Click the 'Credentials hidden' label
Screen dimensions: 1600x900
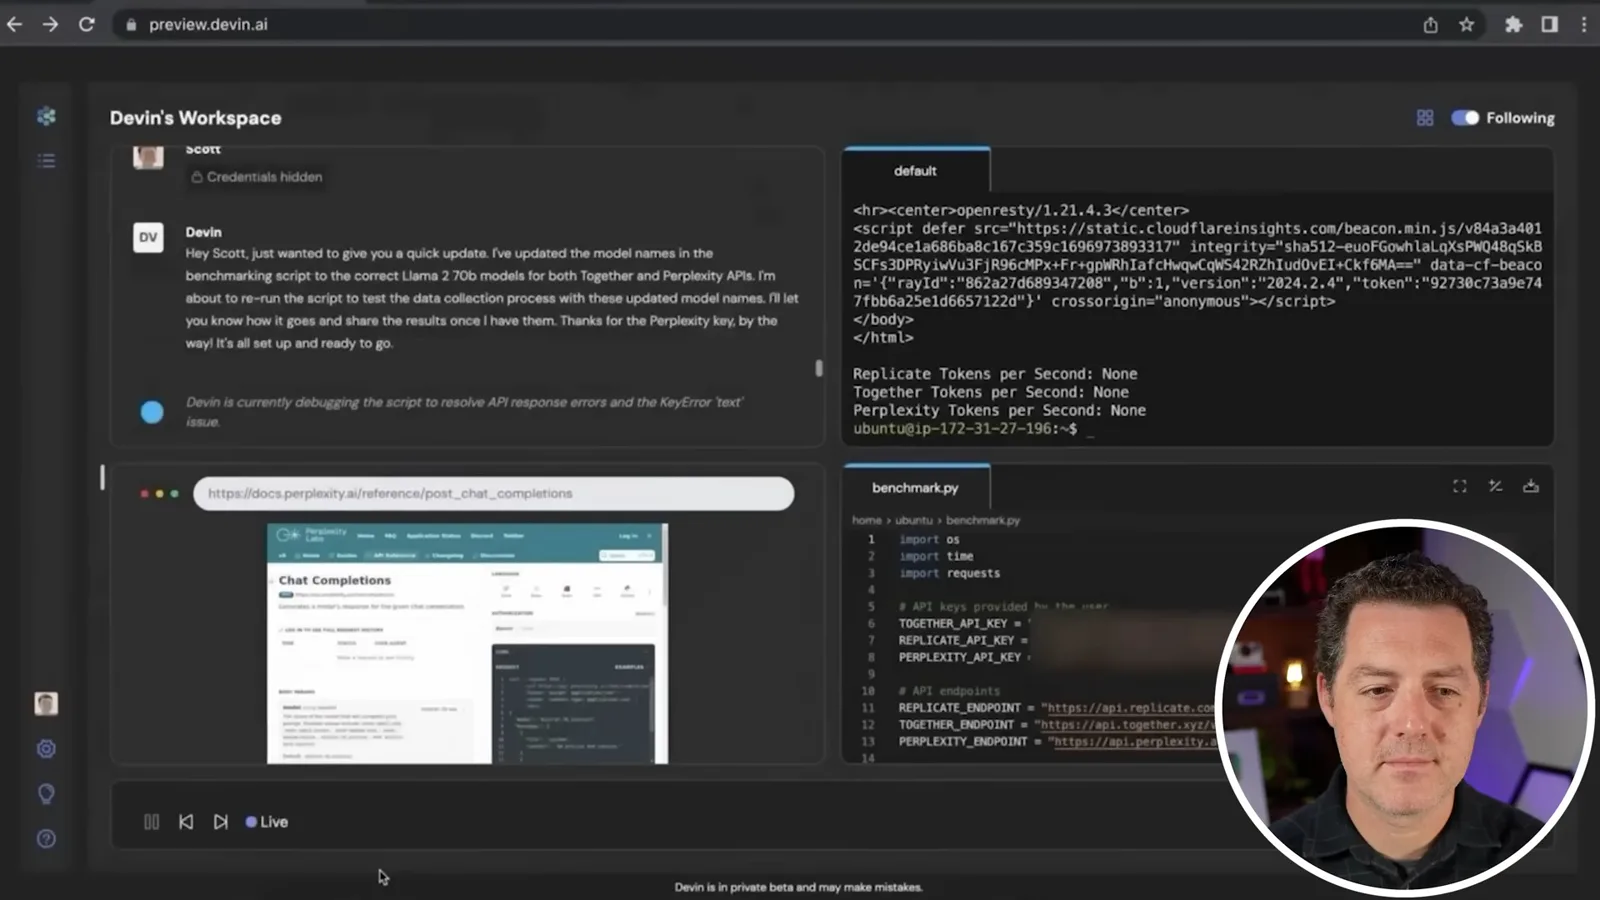point(257,177)
